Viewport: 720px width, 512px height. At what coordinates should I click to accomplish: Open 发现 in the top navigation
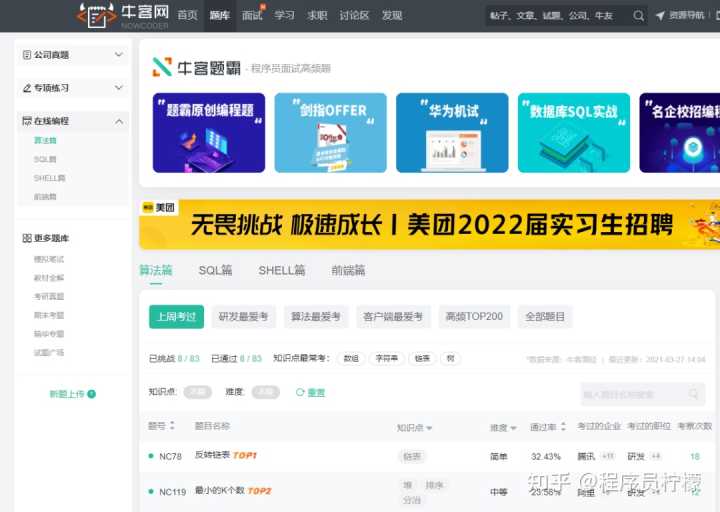pyautogui.click(x=392, y=16)
